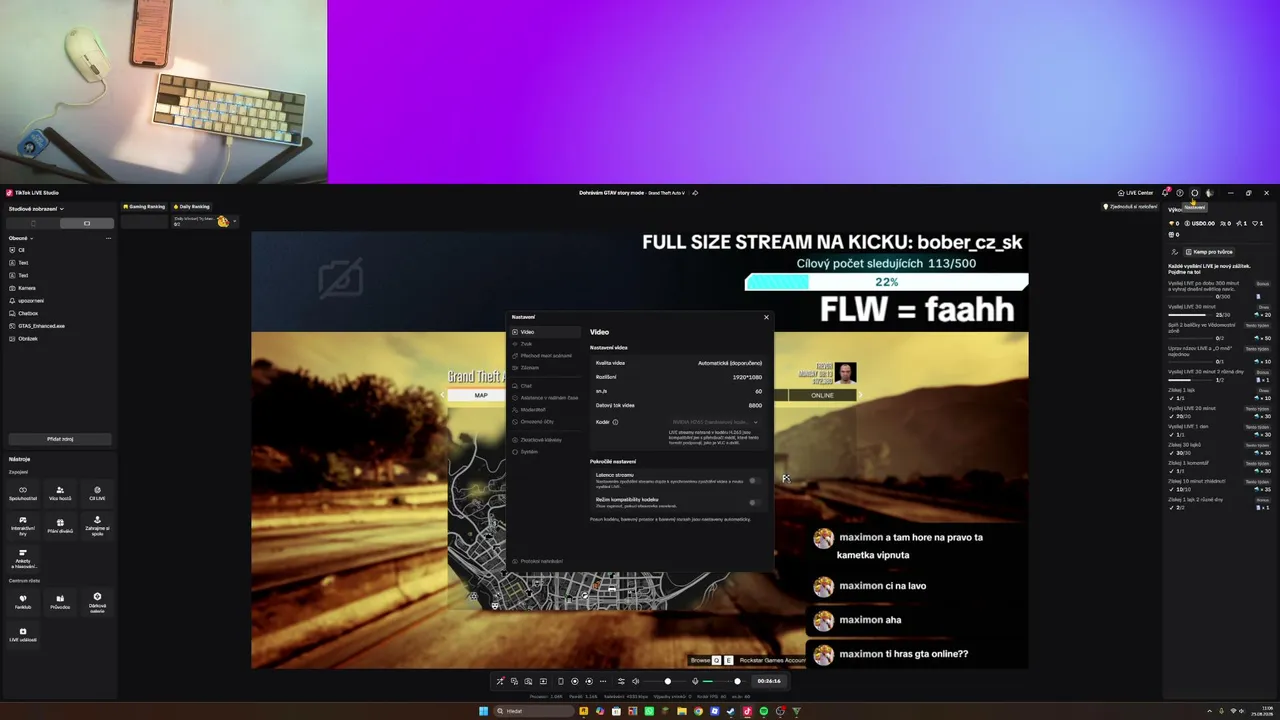Open File Explorer from the taskbar

coord(682,711)
